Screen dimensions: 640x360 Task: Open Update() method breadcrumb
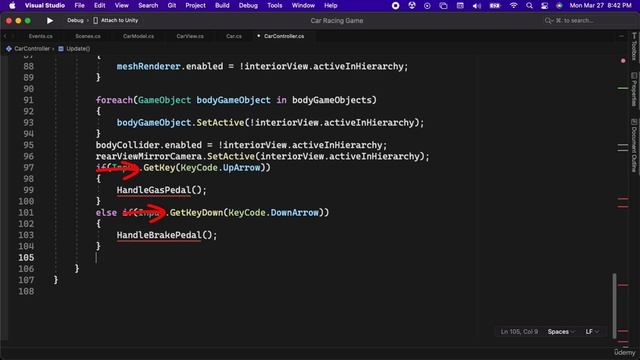78,49
